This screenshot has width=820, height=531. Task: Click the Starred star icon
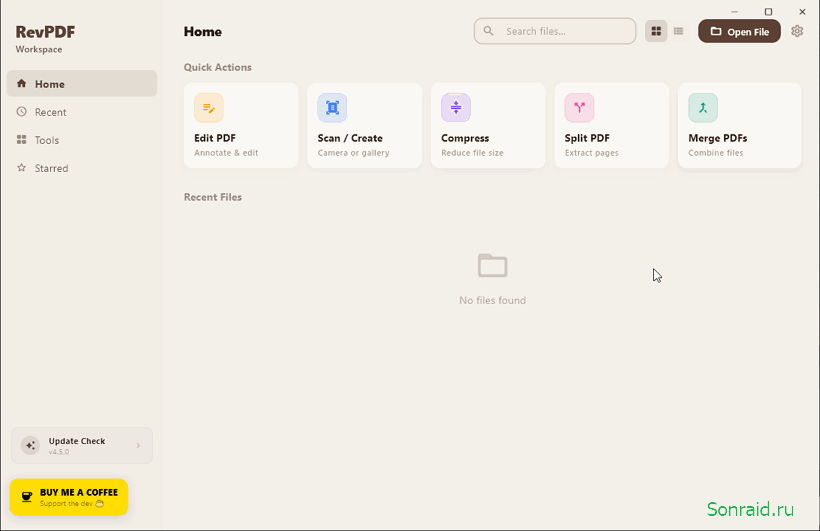pyautogui.click(x=21, y=167)
